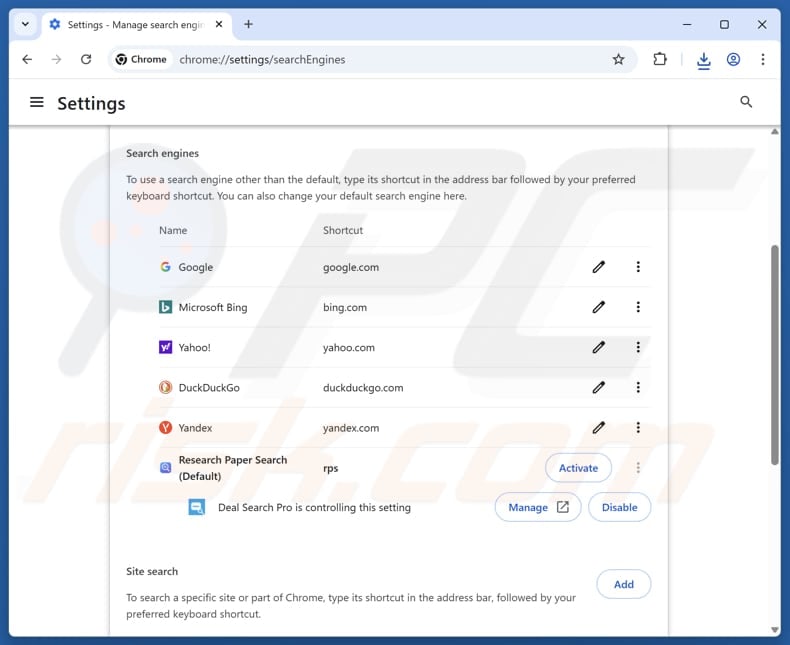Edit the DuckDuckGo search engine entry
Image resolution: width=790 pixels, height=645 pixels.
point(598,388)
